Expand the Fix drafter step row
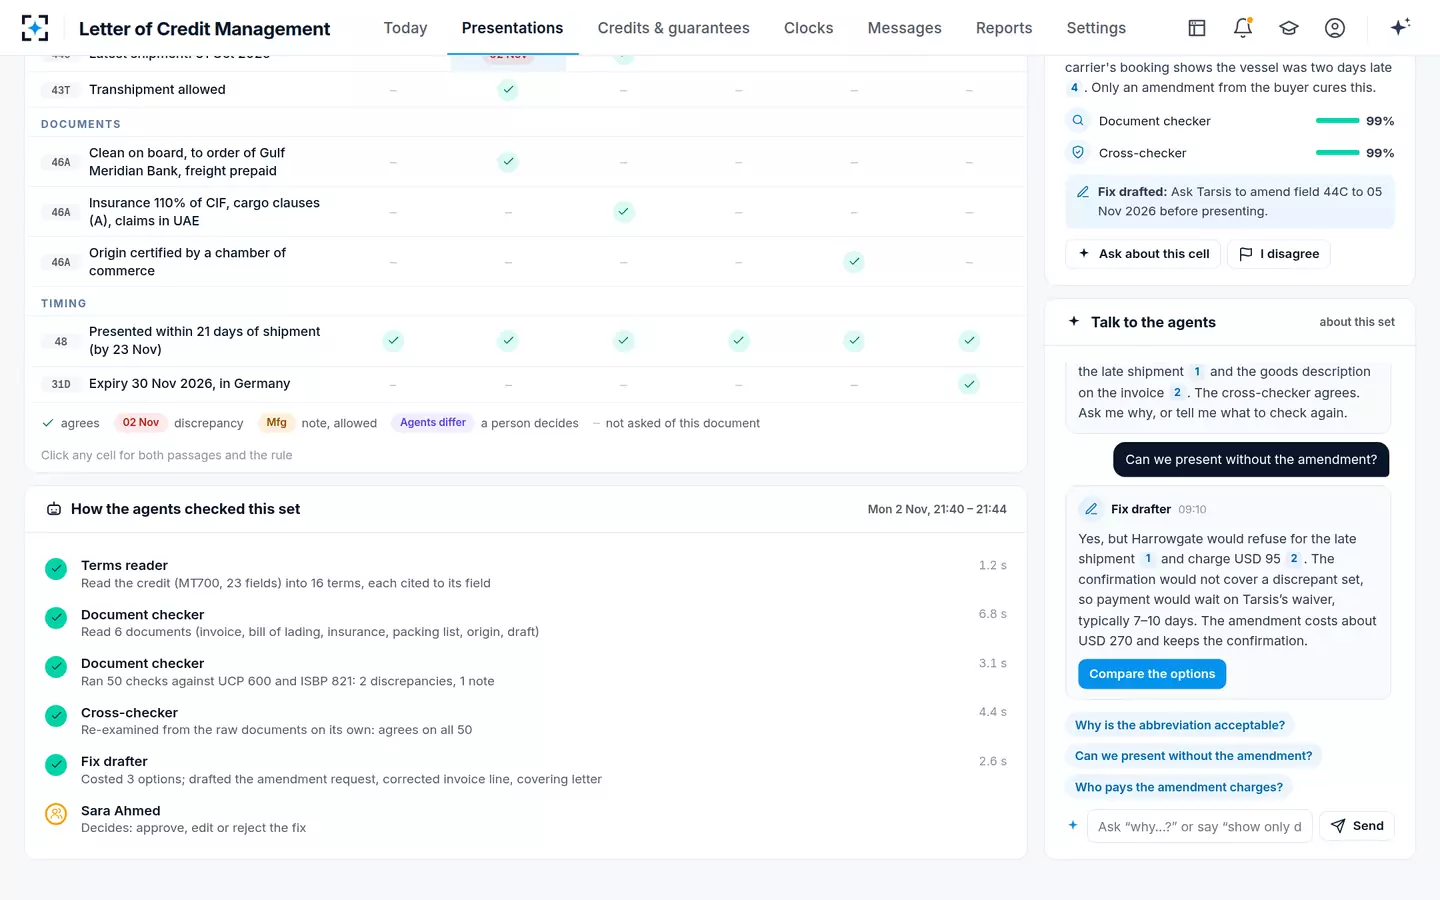Screen dimensions: 1440x900 [526, 770]
